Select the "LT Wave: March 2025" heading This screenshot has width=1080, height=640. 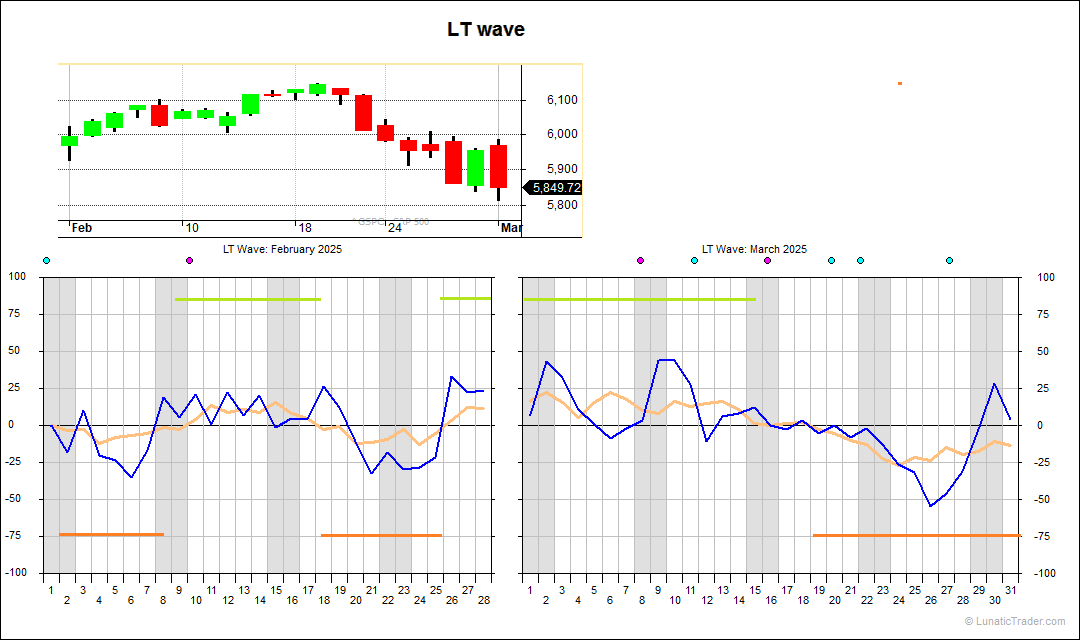tap(754, 249)
